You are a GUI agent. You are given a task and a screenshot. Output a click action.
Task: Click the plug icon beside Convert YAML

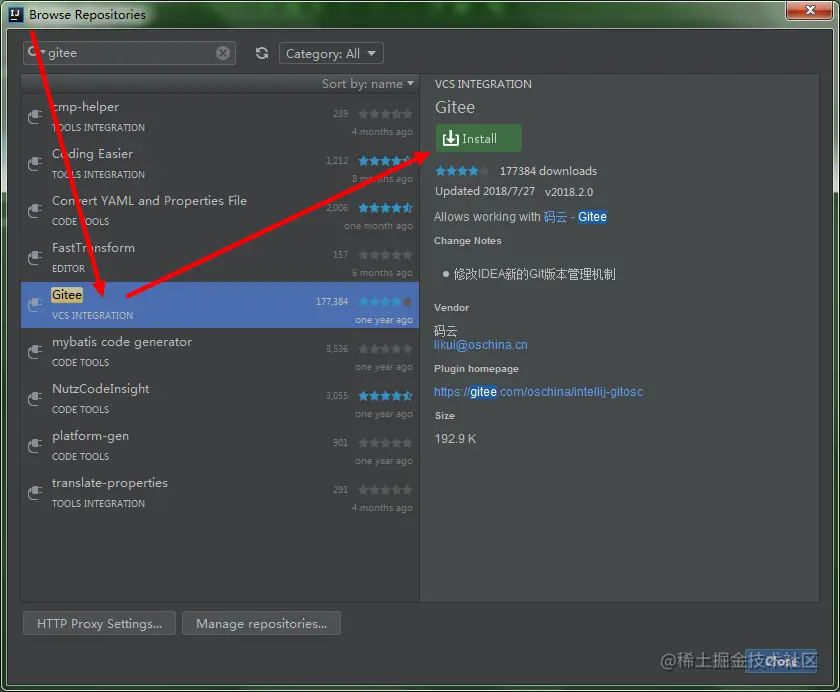pyautogui.click(x=35, y=210)
